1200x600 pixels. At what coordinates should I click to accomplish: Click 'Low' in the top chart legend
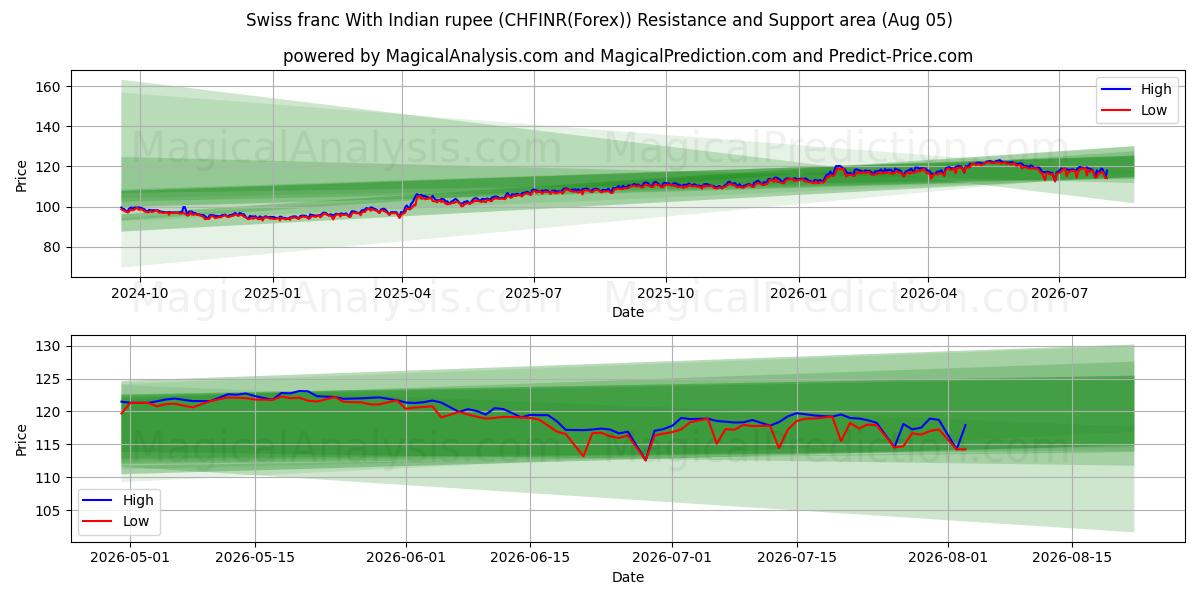1154,110
